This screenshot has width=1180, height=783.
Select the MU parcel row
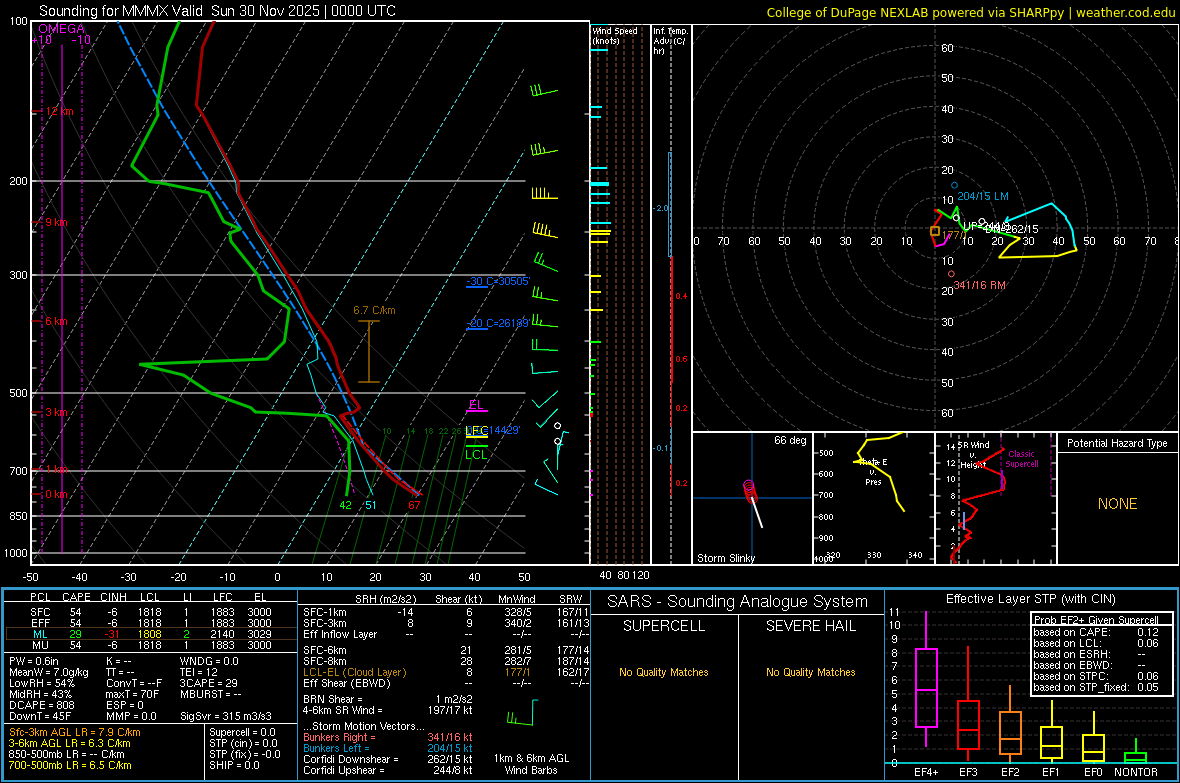(x=151, y=645)
